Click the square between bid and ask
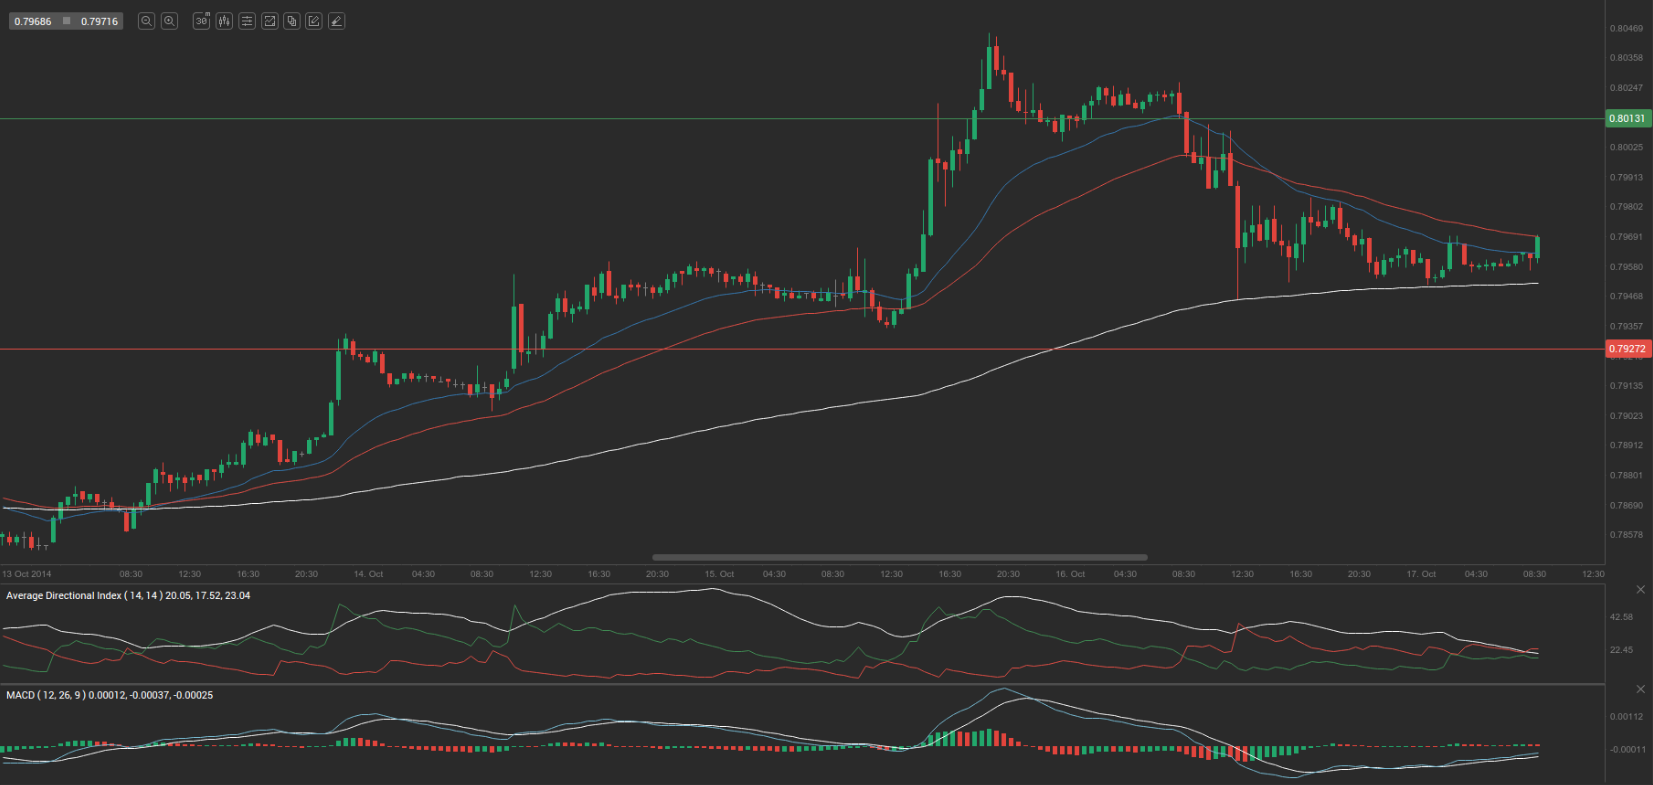Viewport: 1653px width, 785px height. (67, 21)
